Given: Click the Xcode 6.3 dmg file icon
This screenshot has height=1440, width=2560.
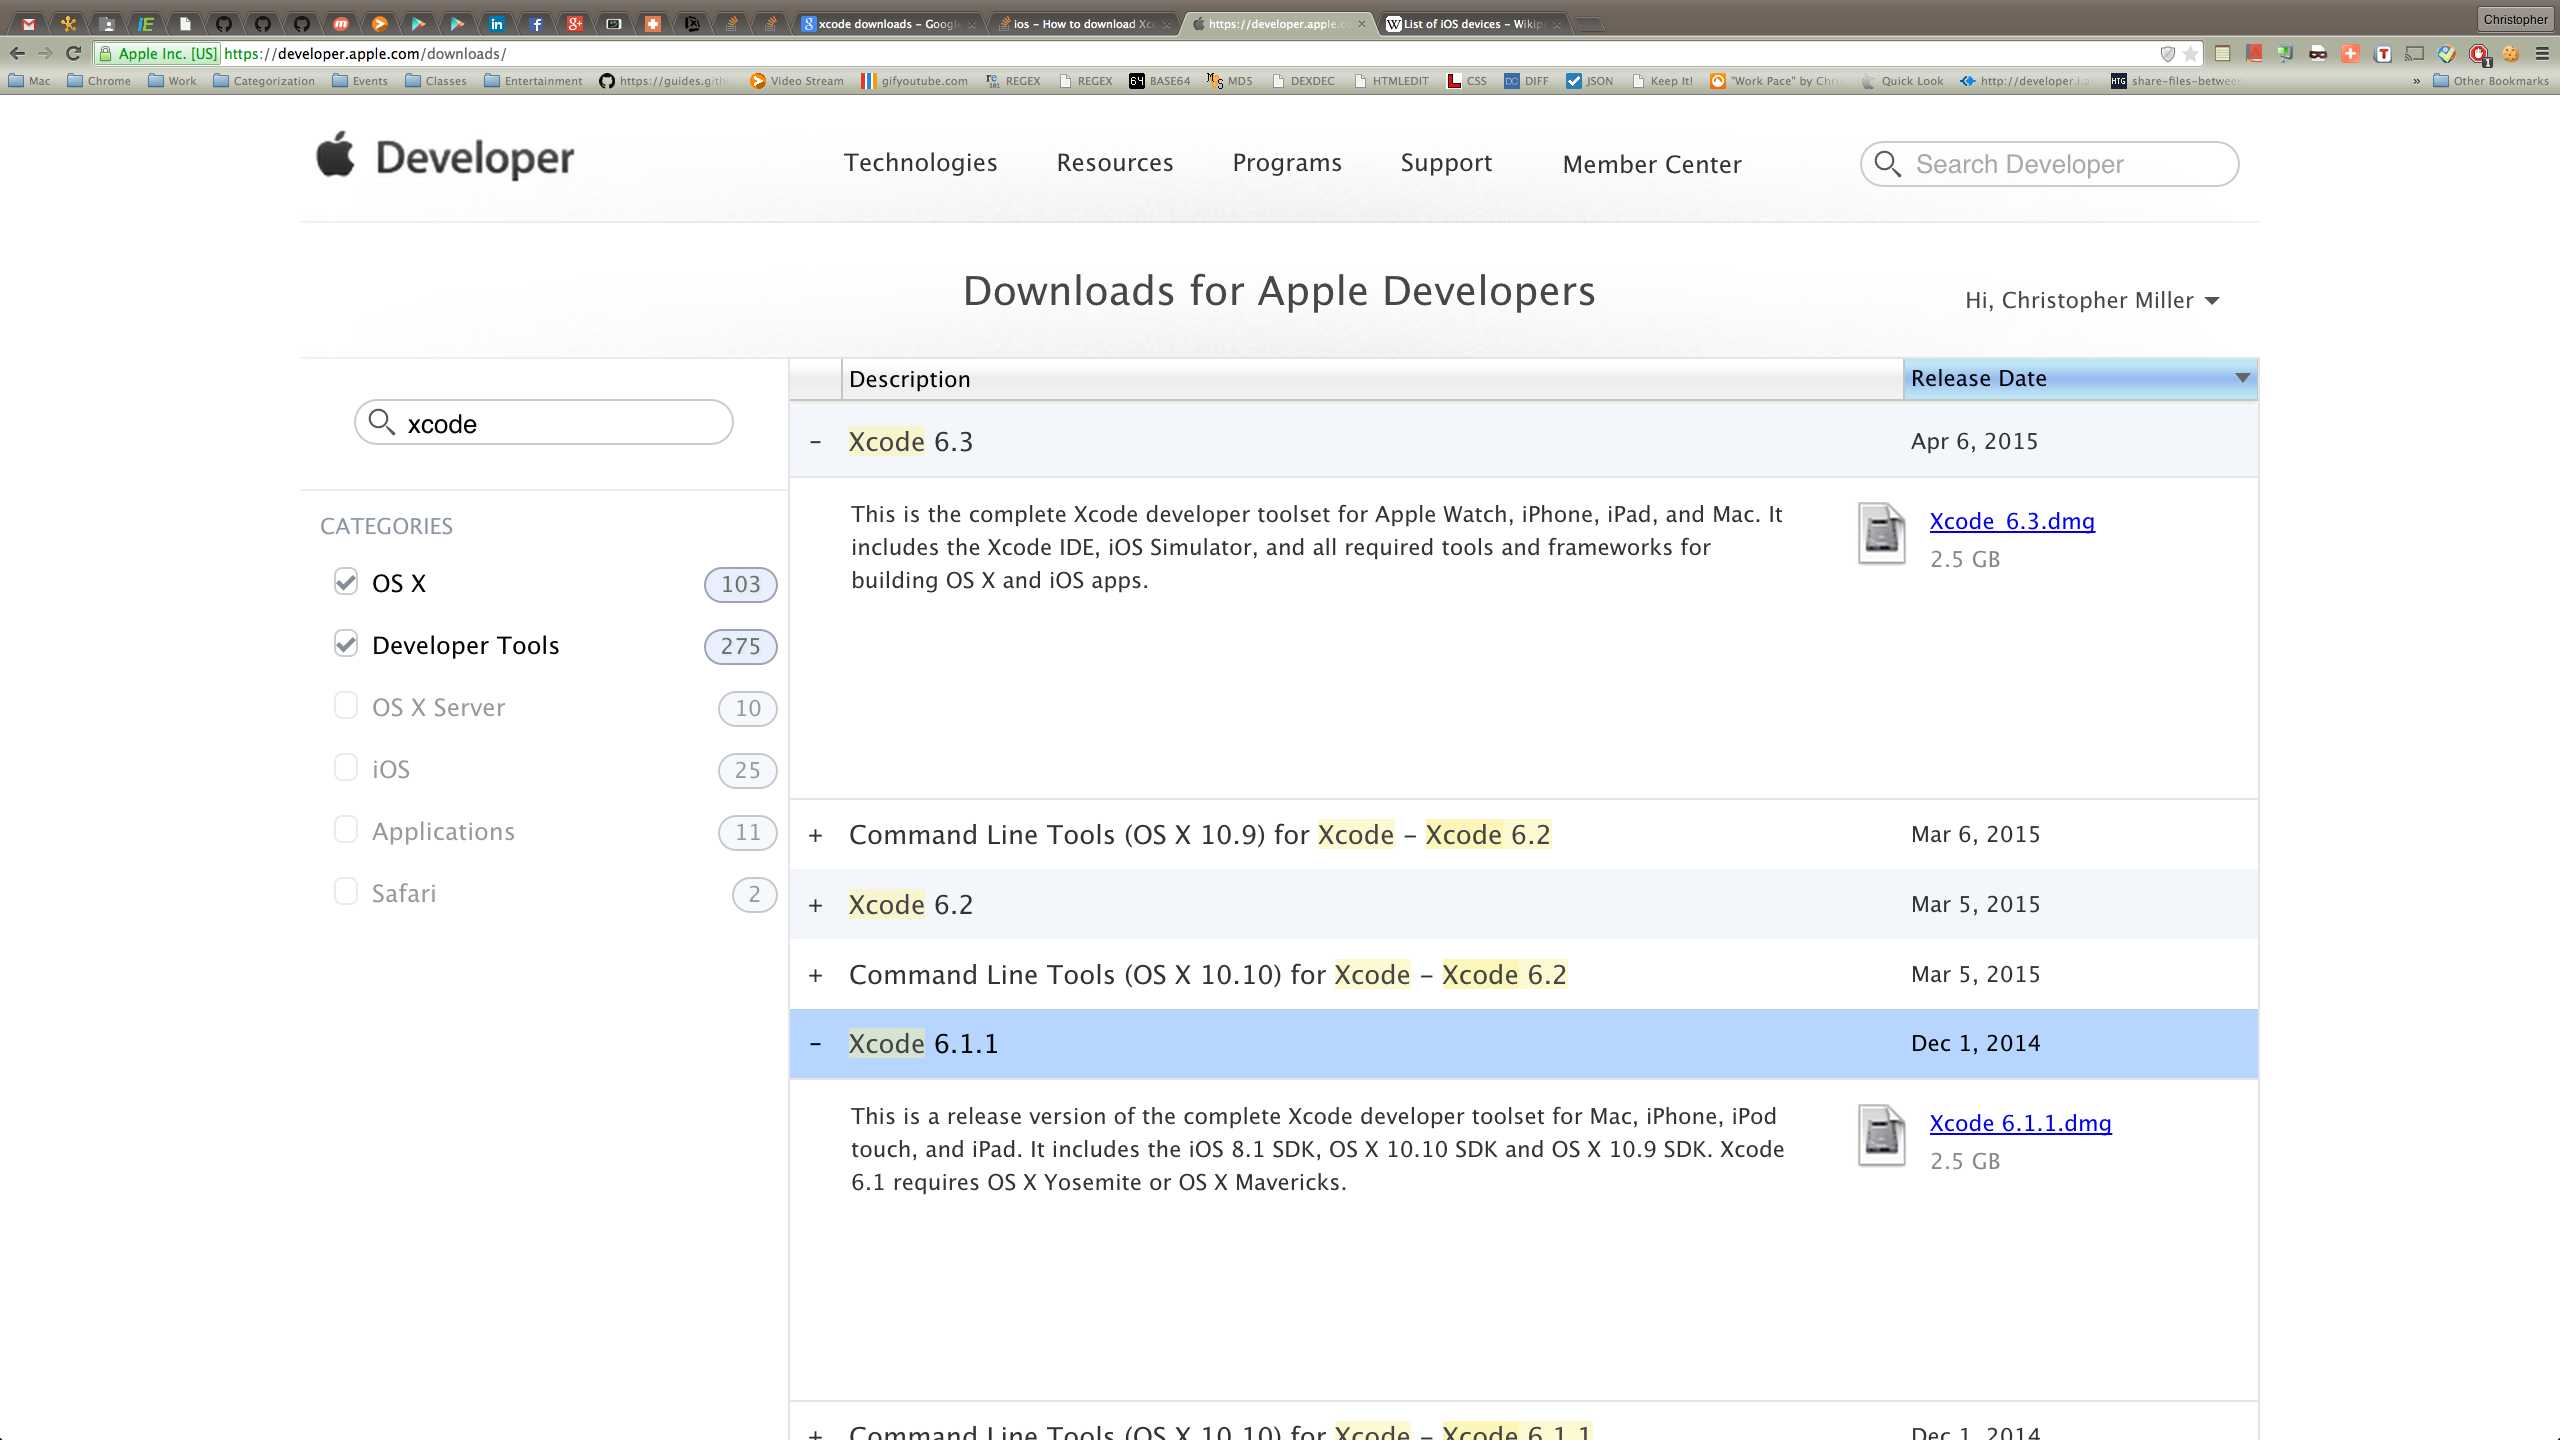Looking at the screenshot, I should pos(1881,533).
